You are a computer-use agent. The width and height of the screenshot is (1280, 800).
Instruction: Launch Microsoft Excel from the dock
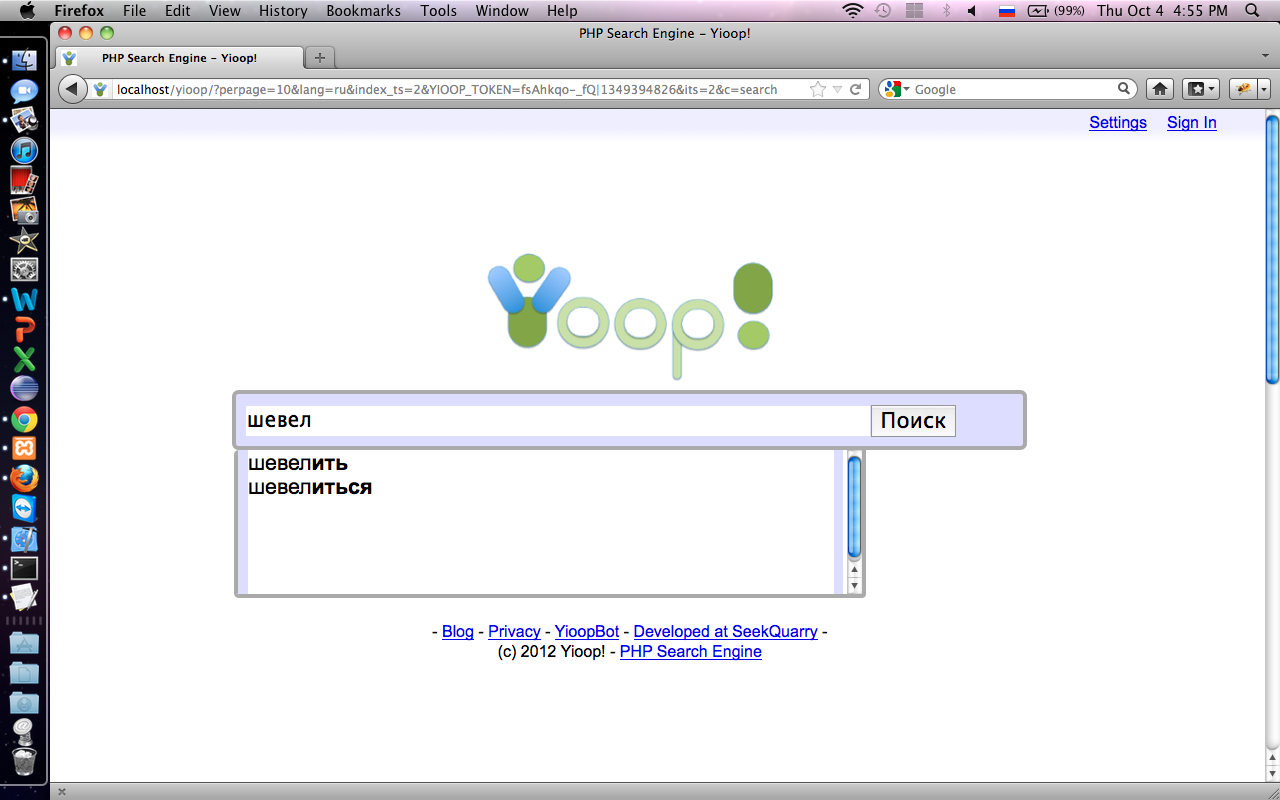24,359
